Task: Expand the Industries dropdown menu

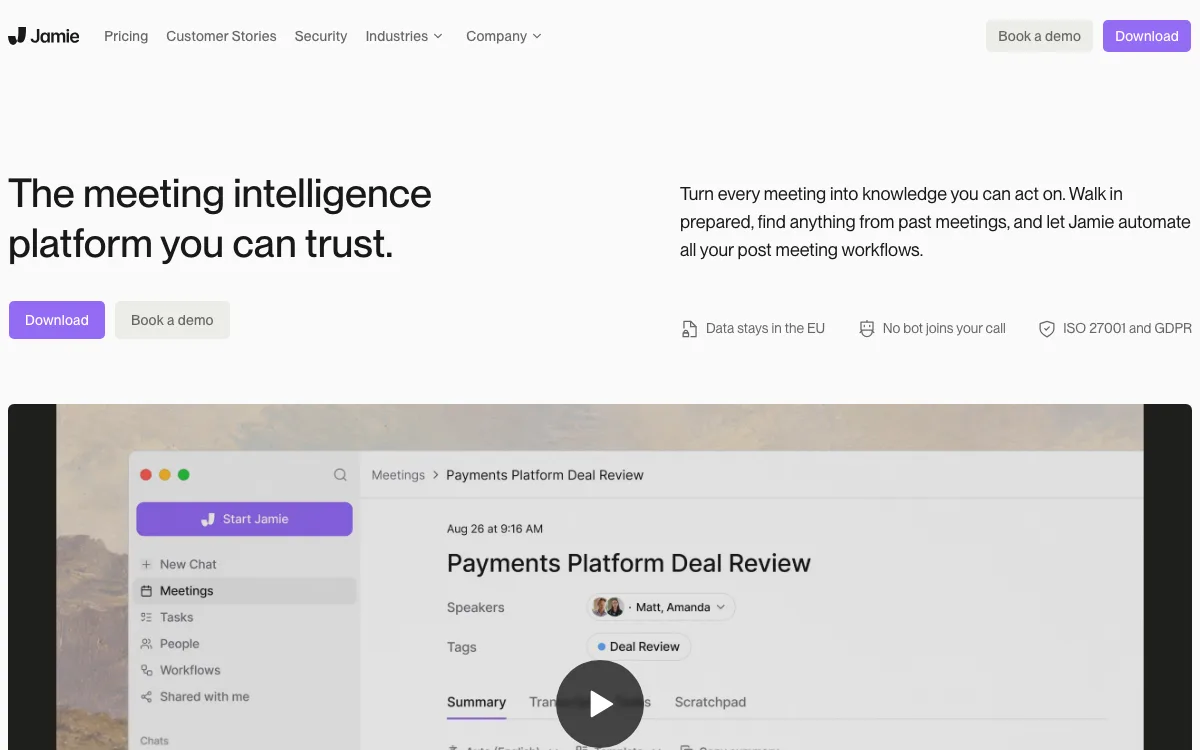Action: click(x=404, y=36)
